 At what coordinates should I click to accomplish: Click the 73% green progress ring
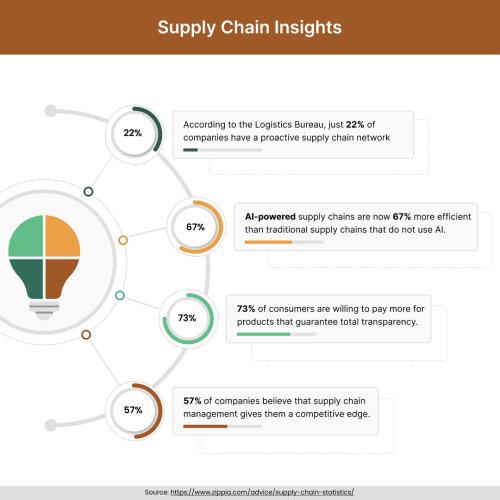(x=188, y=318)
